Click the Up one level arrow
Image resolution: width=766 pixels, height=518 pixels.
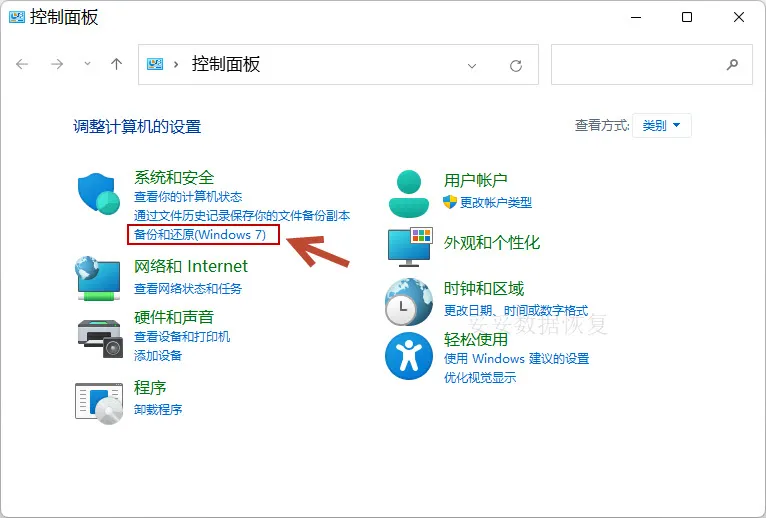(116, 64)
